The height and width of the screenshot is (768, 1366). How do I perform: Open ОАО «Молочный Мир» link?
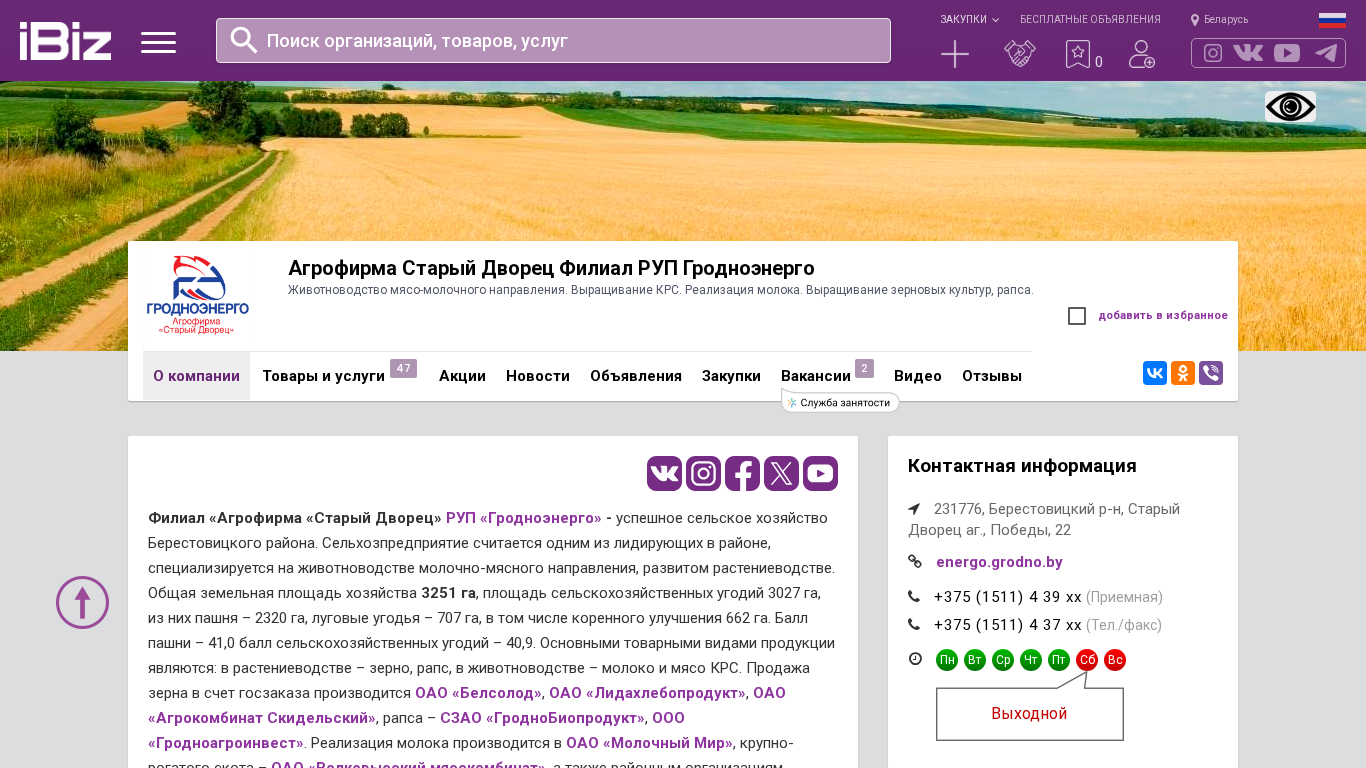[x=649, y=743]
